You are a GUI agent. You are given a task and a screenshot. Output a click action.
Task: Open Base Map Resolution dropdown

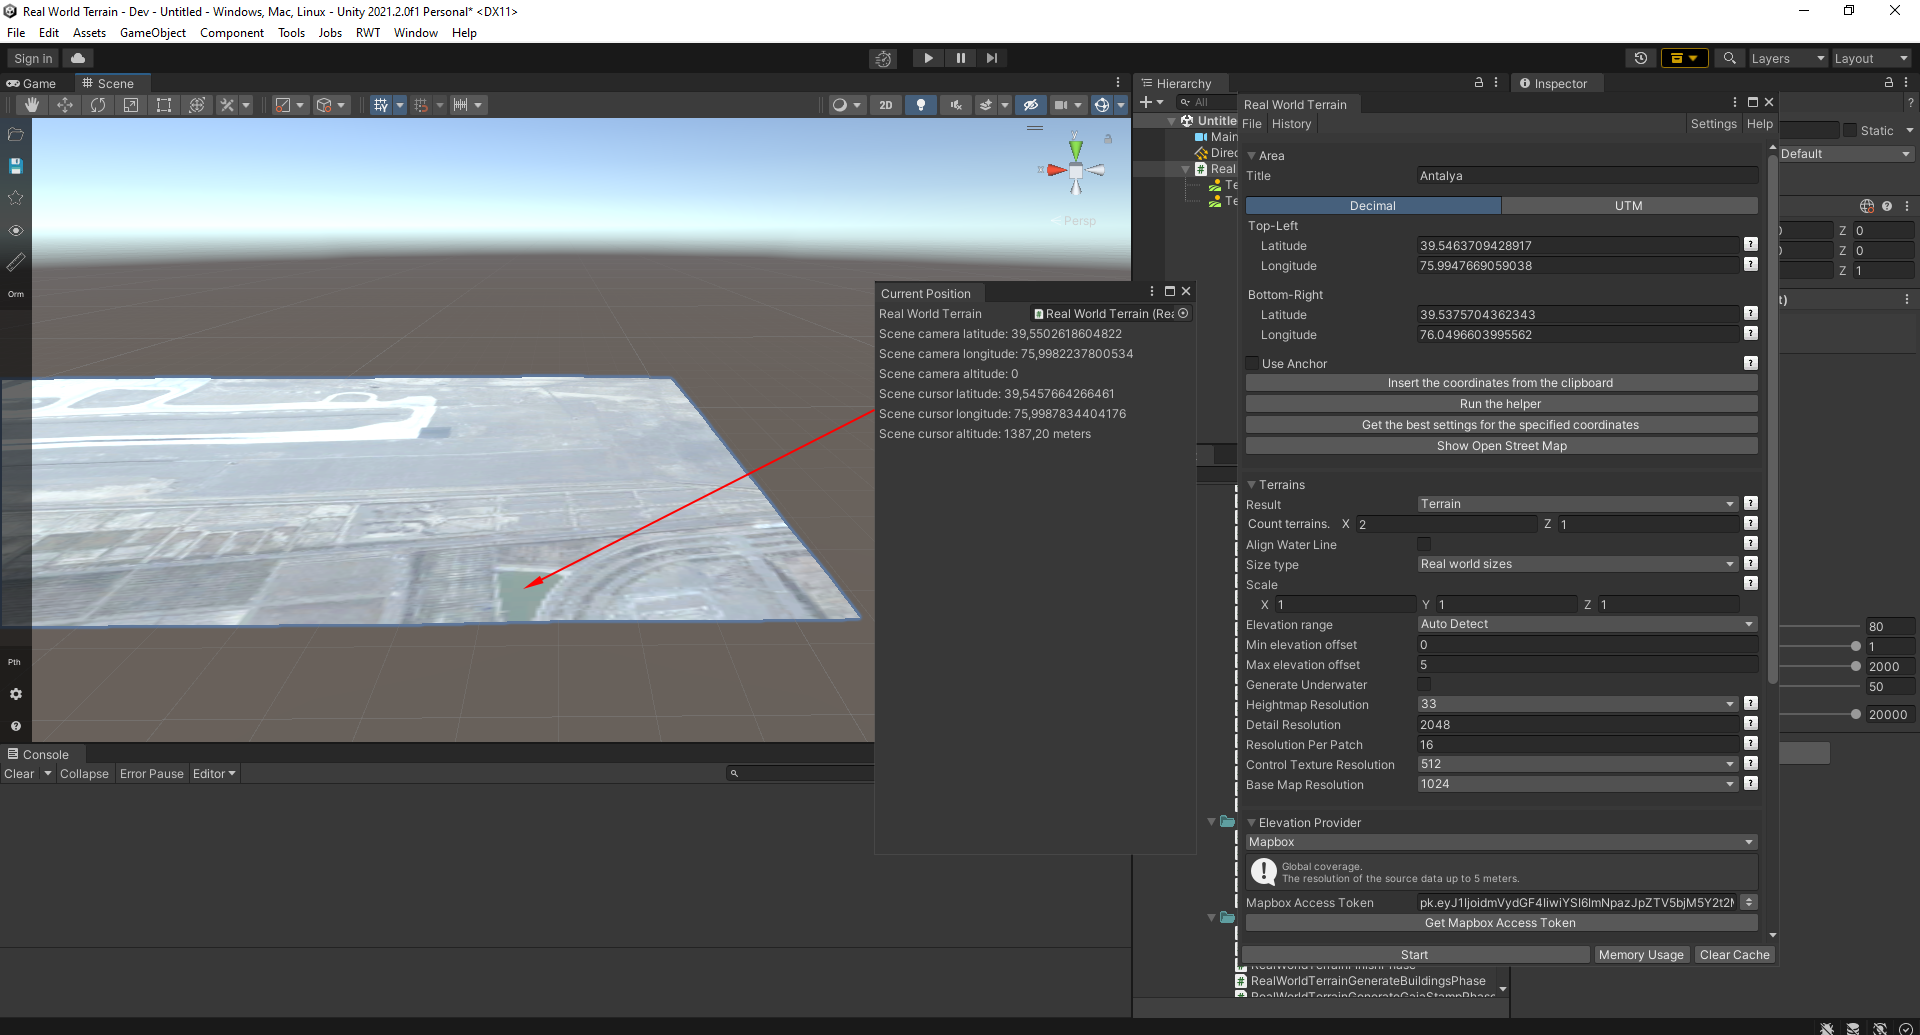tap(1577, 784)
